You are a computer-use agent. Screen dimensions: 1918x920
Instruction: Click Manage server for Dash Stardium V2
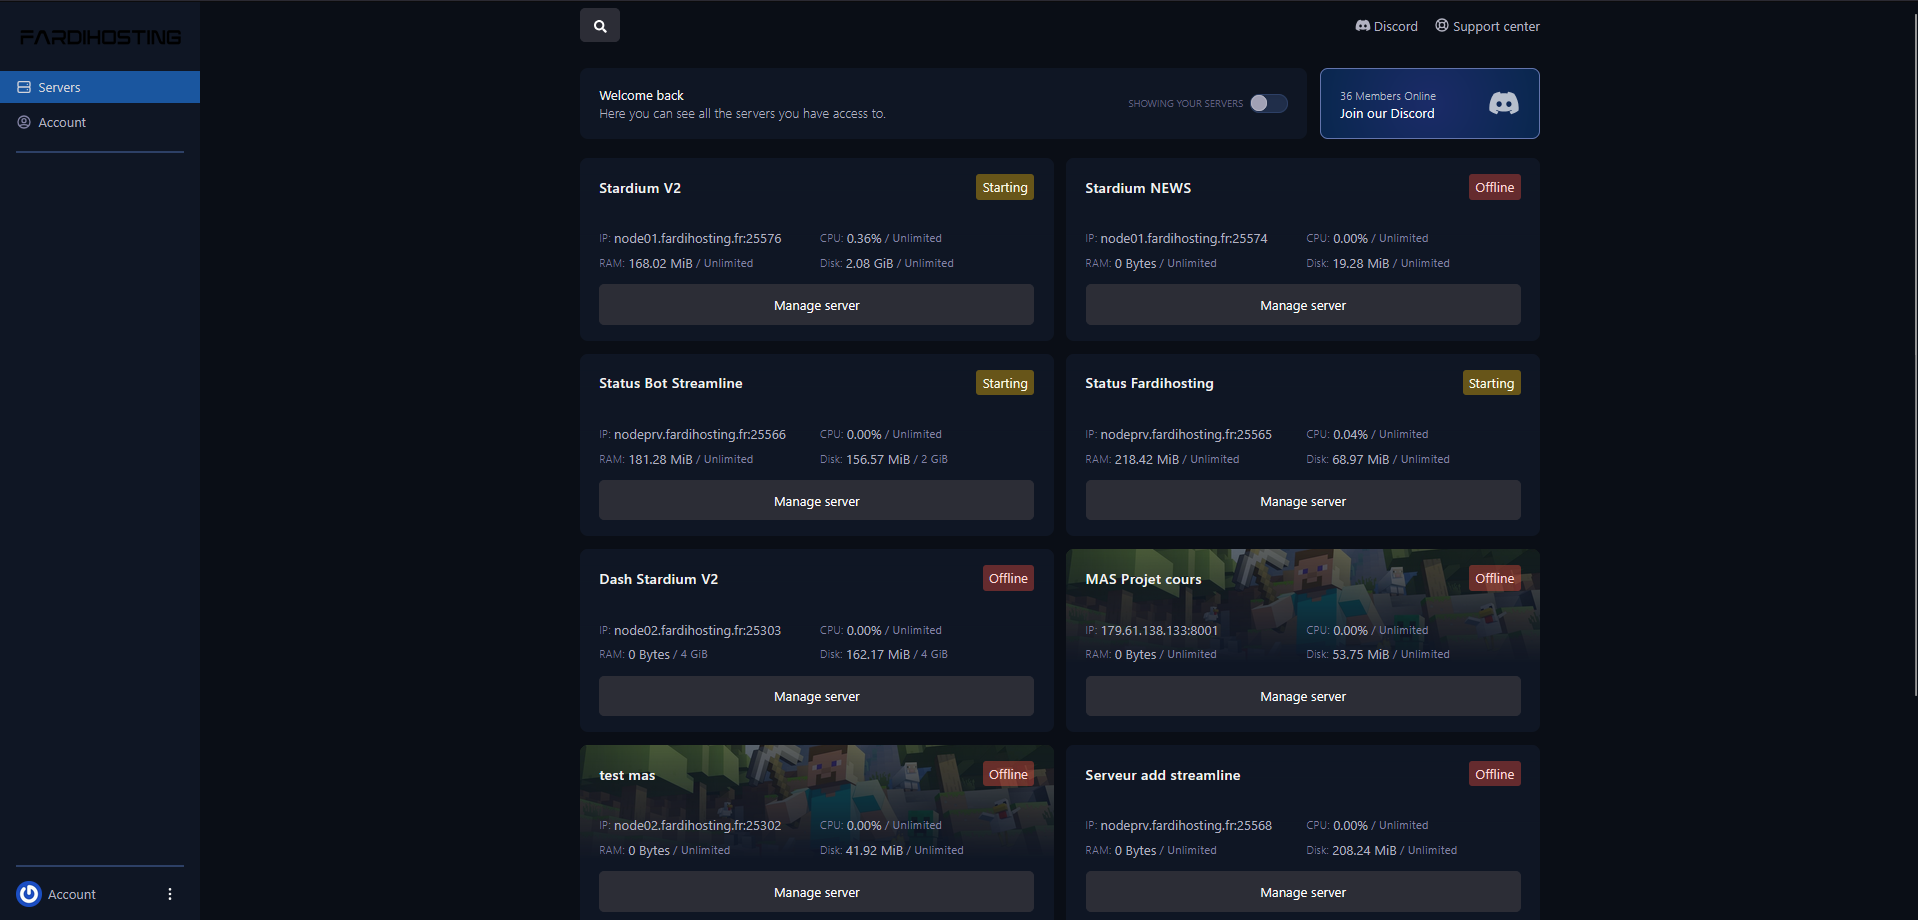click(x=816, y=696)
